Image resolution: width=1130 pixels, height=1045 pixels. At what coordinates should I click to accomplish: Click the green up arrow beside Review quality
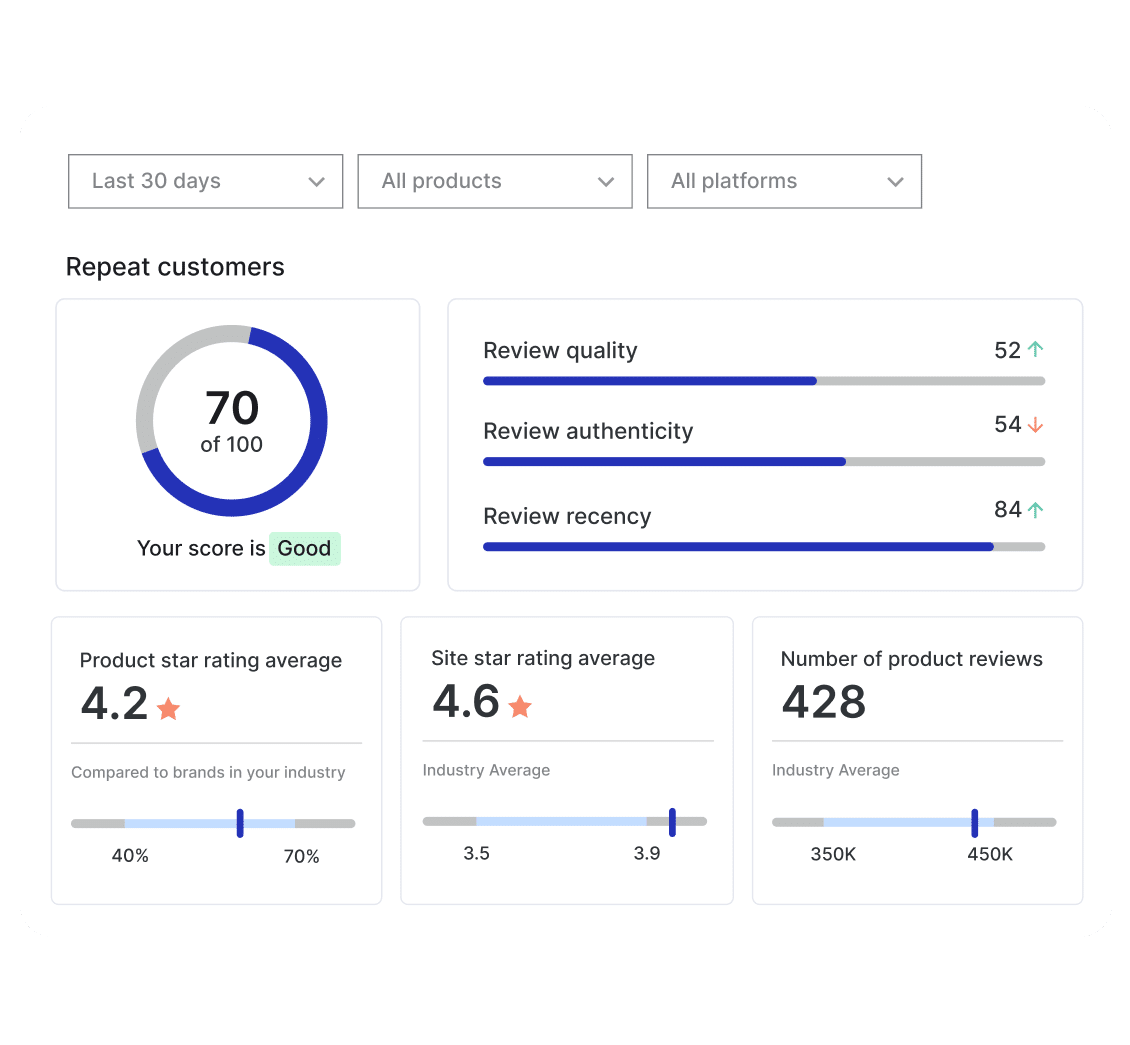(x=1035, y=350)
